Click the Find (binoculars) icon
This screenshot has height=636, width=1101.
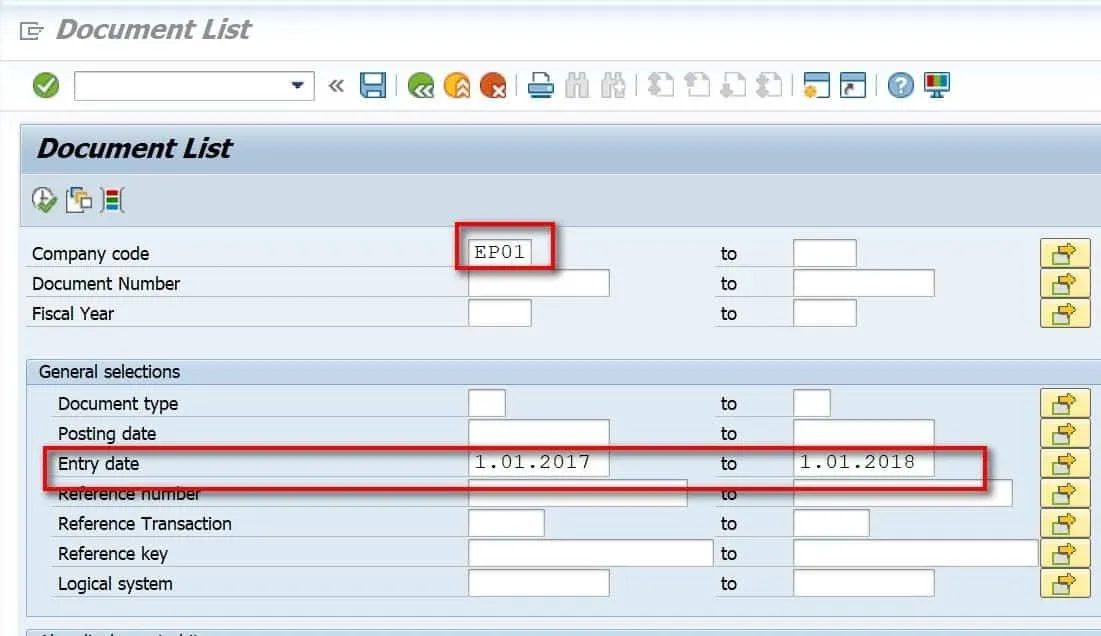coord(576,85)
